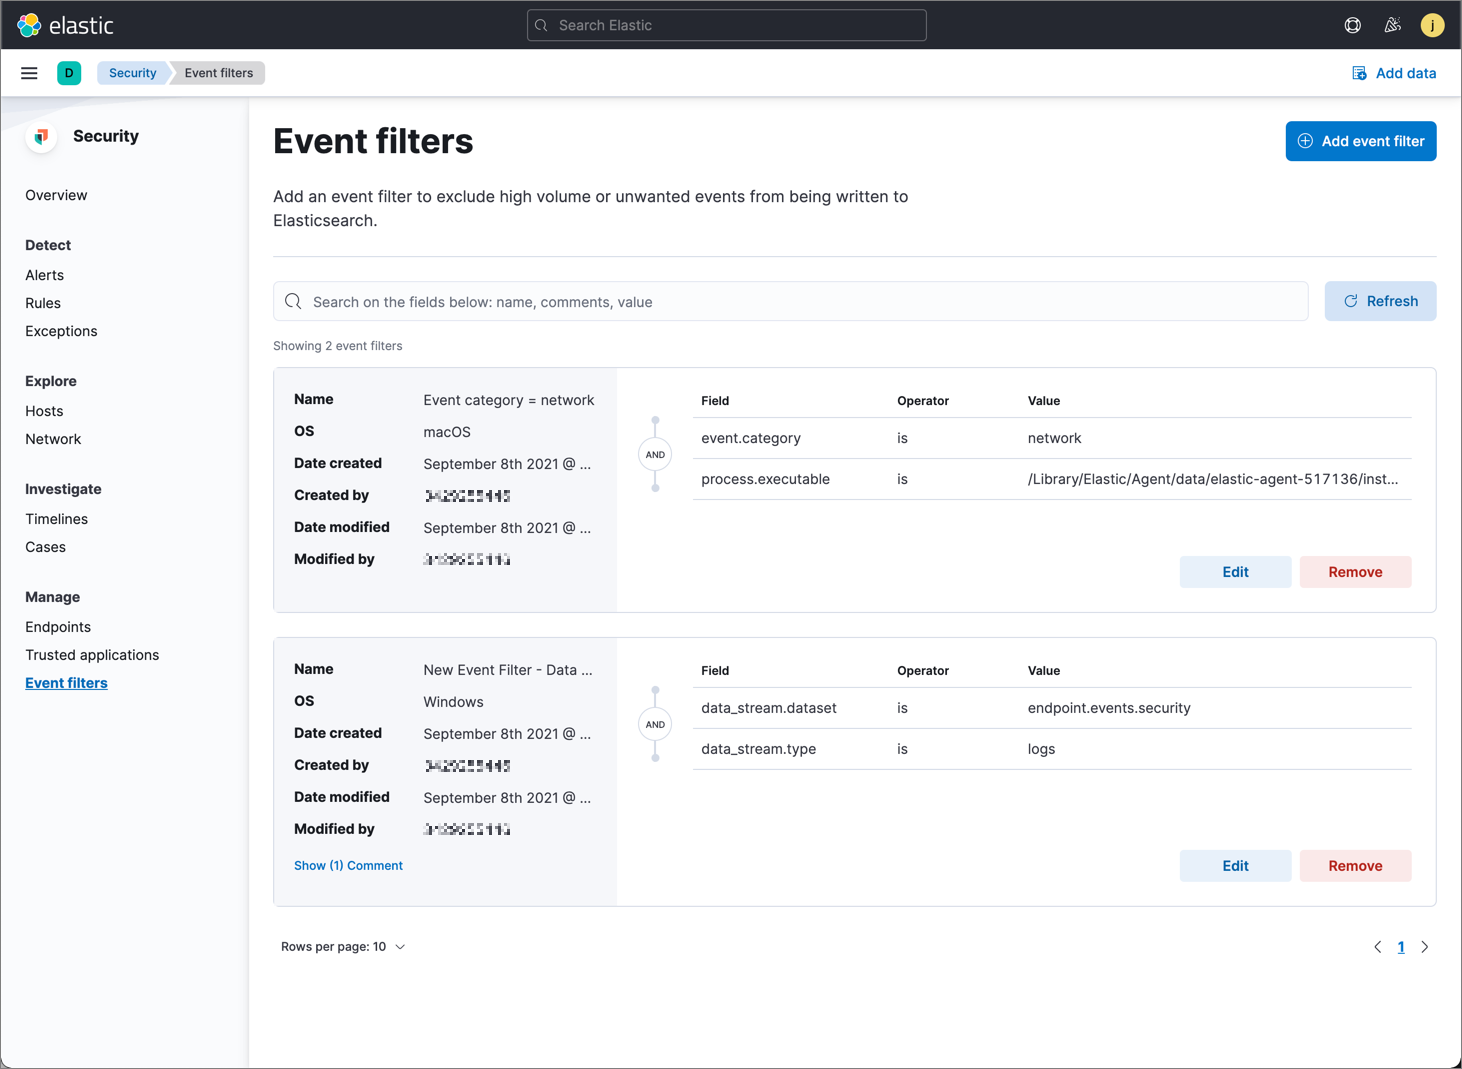
Task: Click the AND connector node on the first filter
Action: [x=655, y=454]
